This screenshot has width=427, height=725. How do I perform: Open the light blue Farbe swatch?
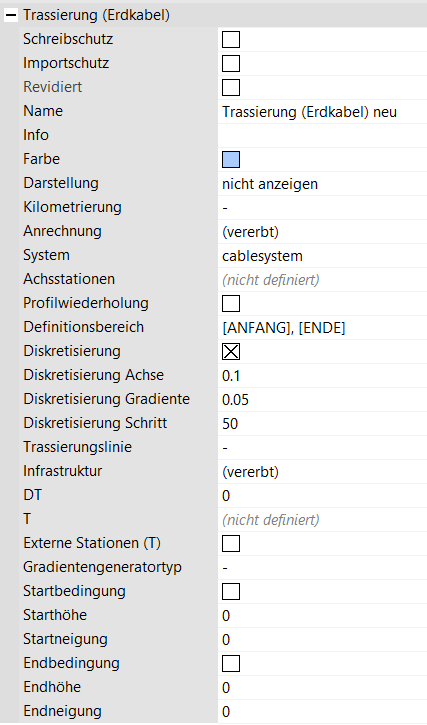tap(231, 160)
